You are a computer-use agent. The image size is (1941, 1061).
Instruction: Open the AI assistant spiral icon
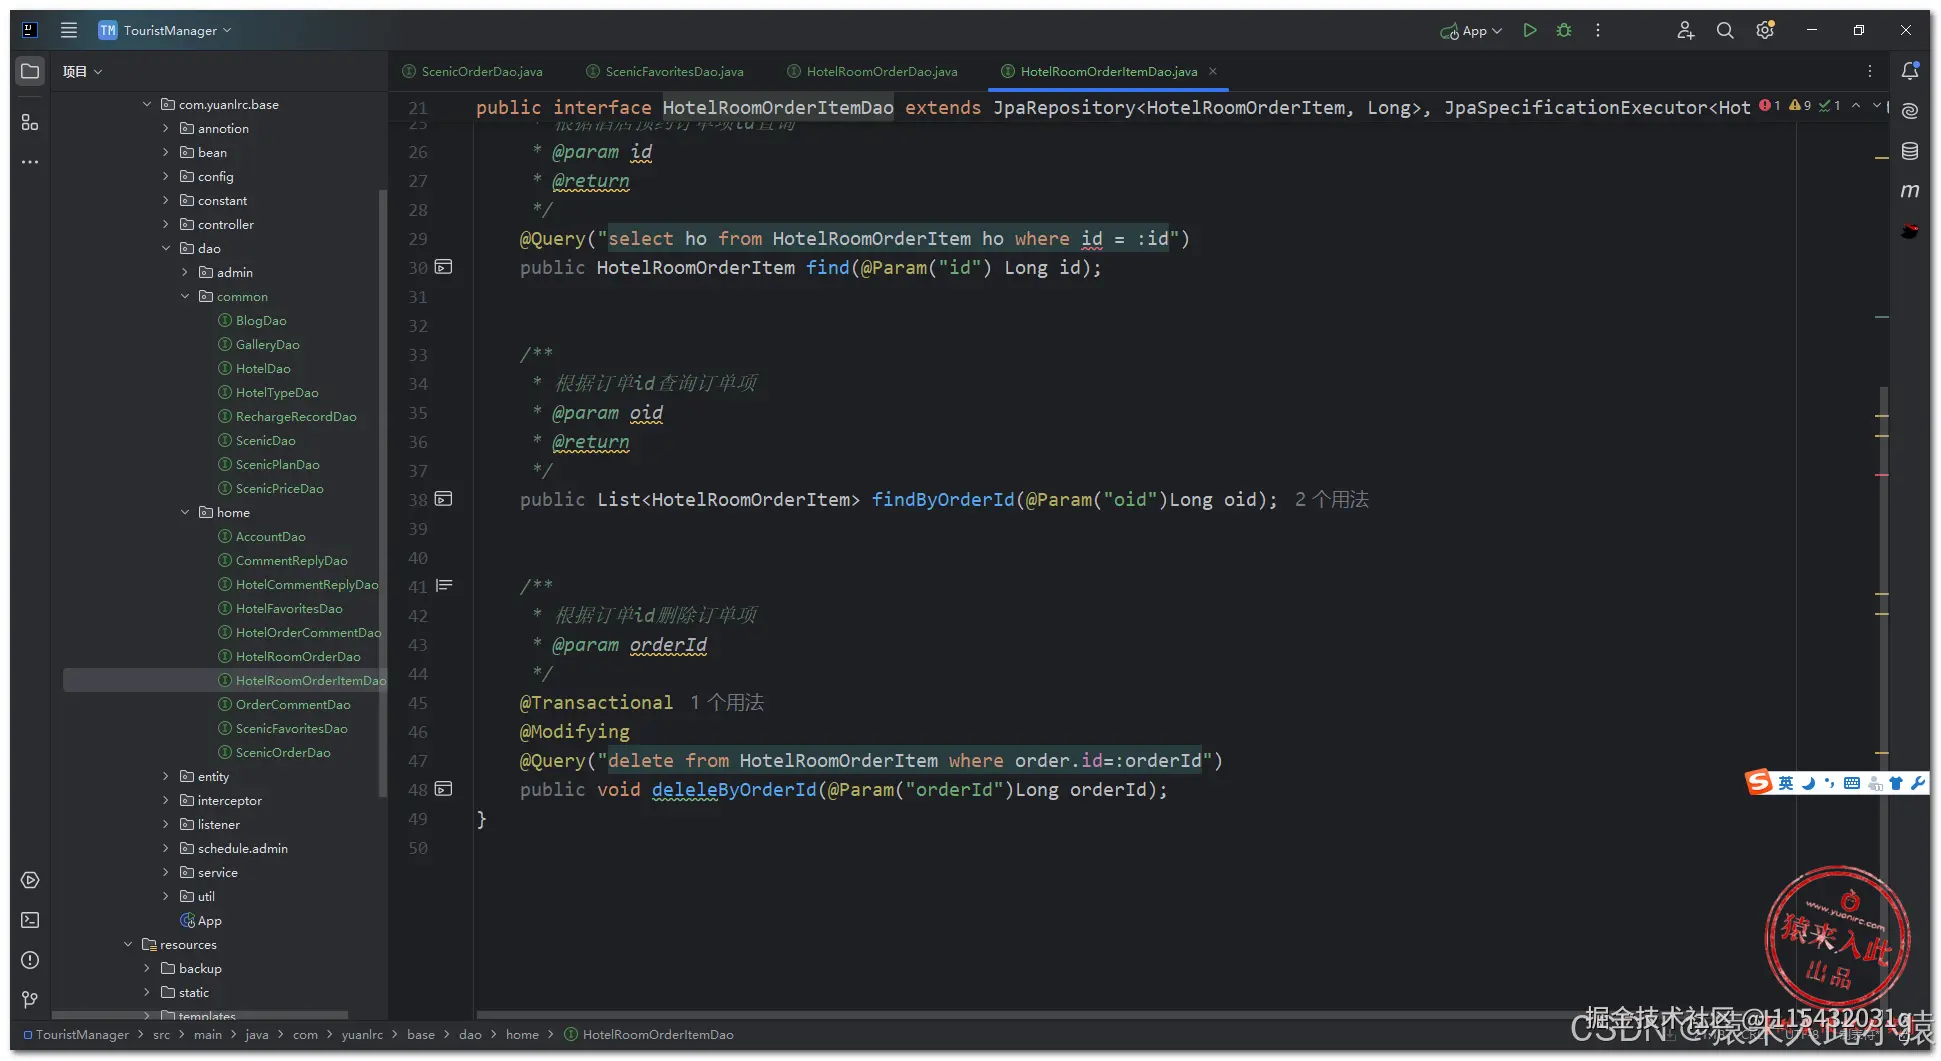pos(1910,111)
